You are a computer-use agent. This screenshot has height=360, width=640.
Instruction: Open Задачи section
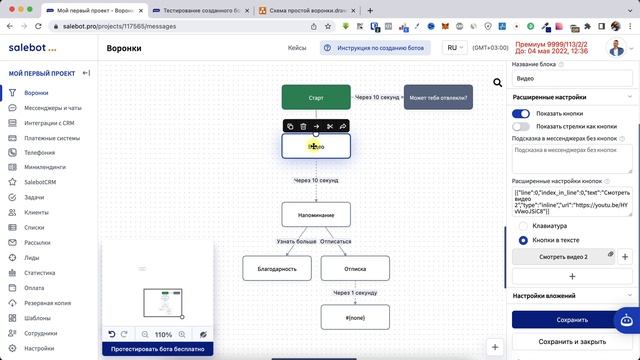(x=34, y=198)
